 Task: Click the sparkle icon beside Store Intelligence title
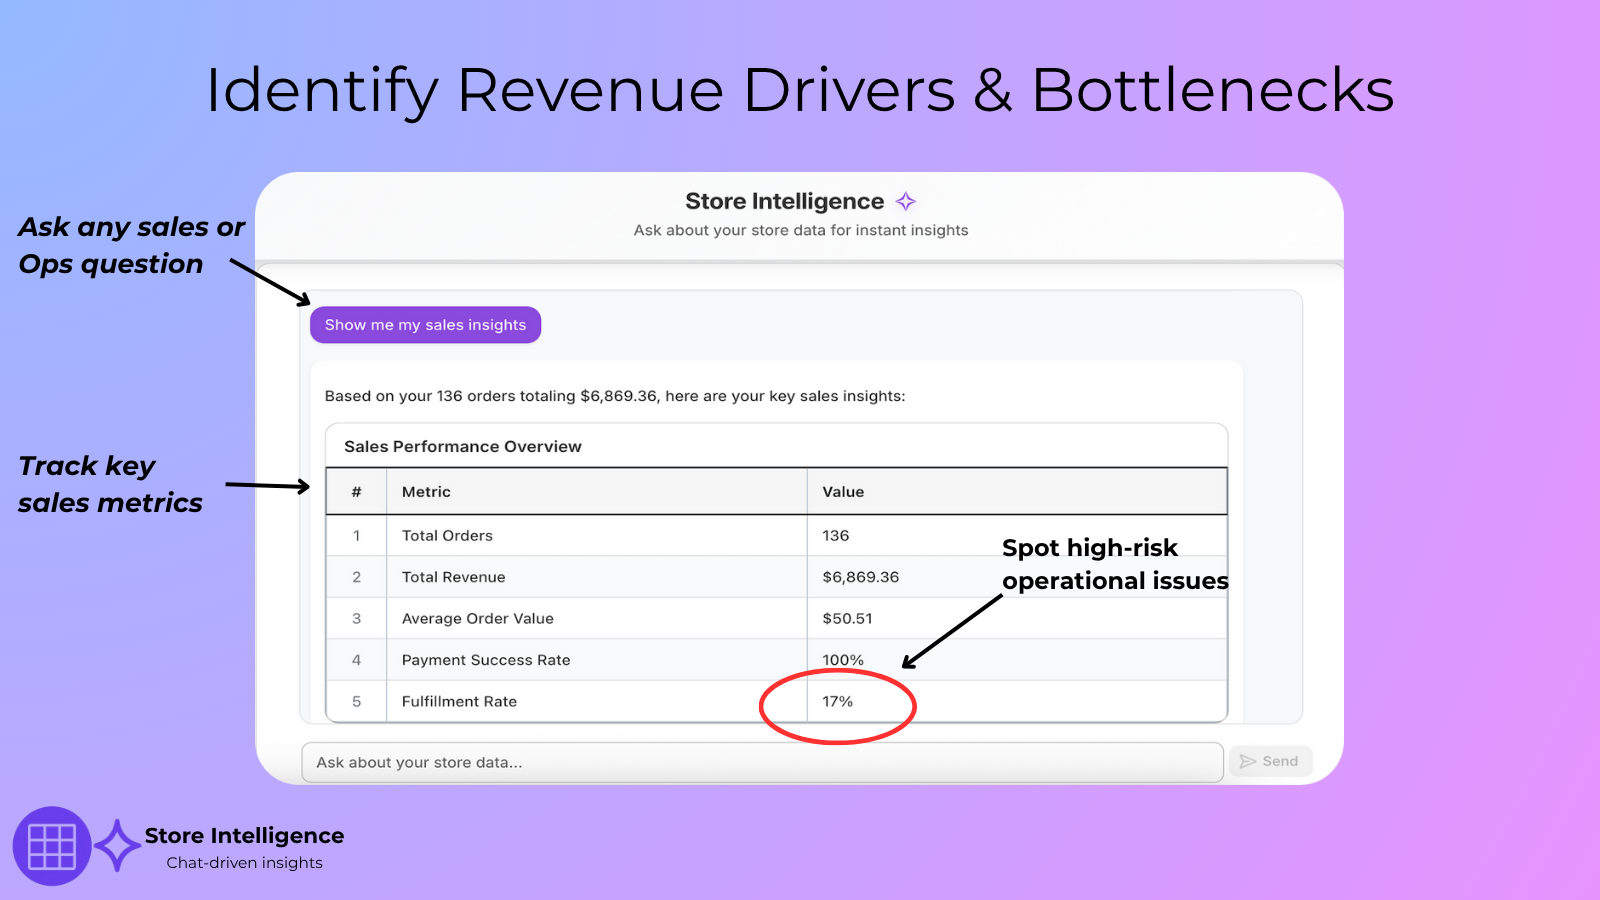click(906, 201)
